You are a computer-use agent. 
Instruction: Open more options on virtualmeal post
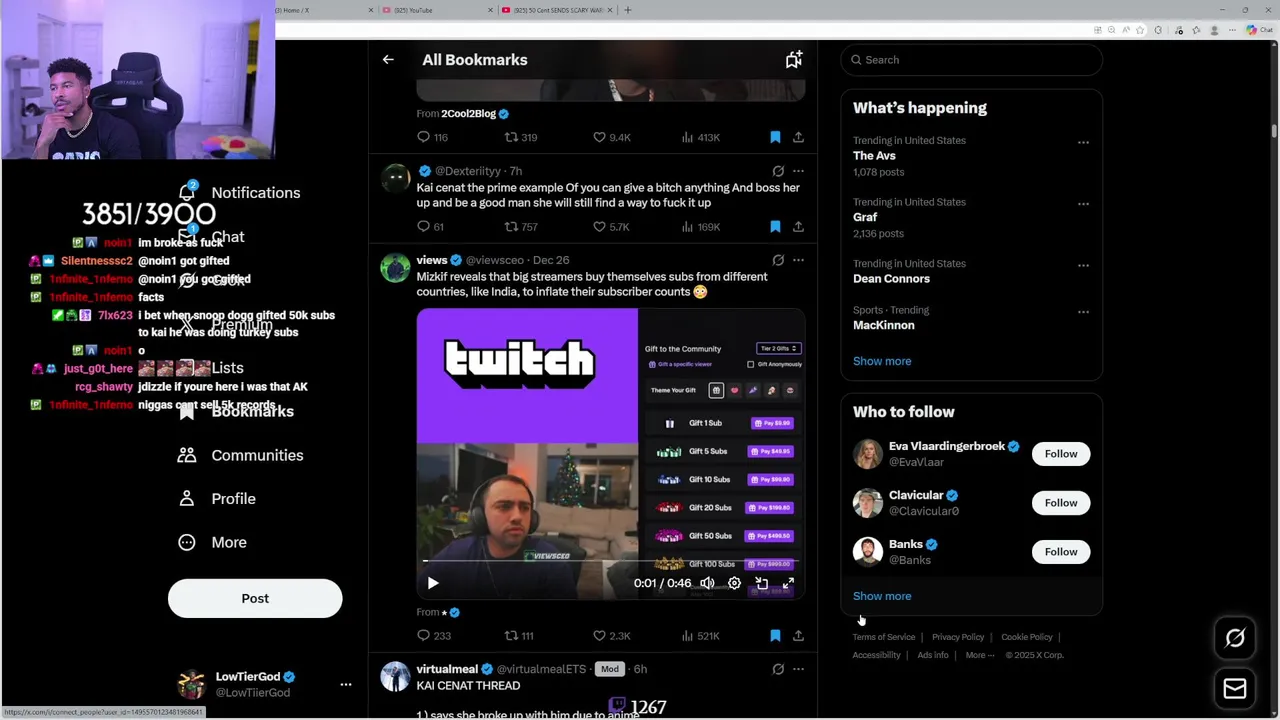point(798,669)
